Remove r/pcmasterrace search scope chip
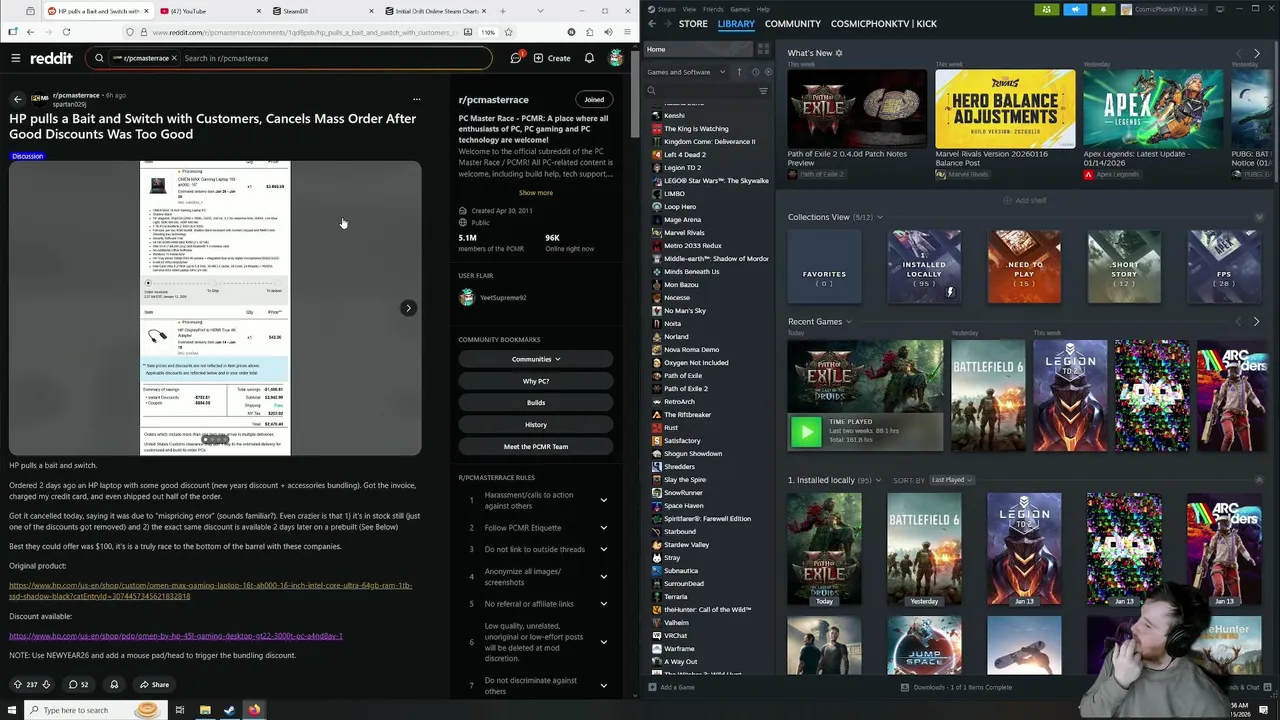This screenshot has width=1280, height=720. click(x=174, y=58)
